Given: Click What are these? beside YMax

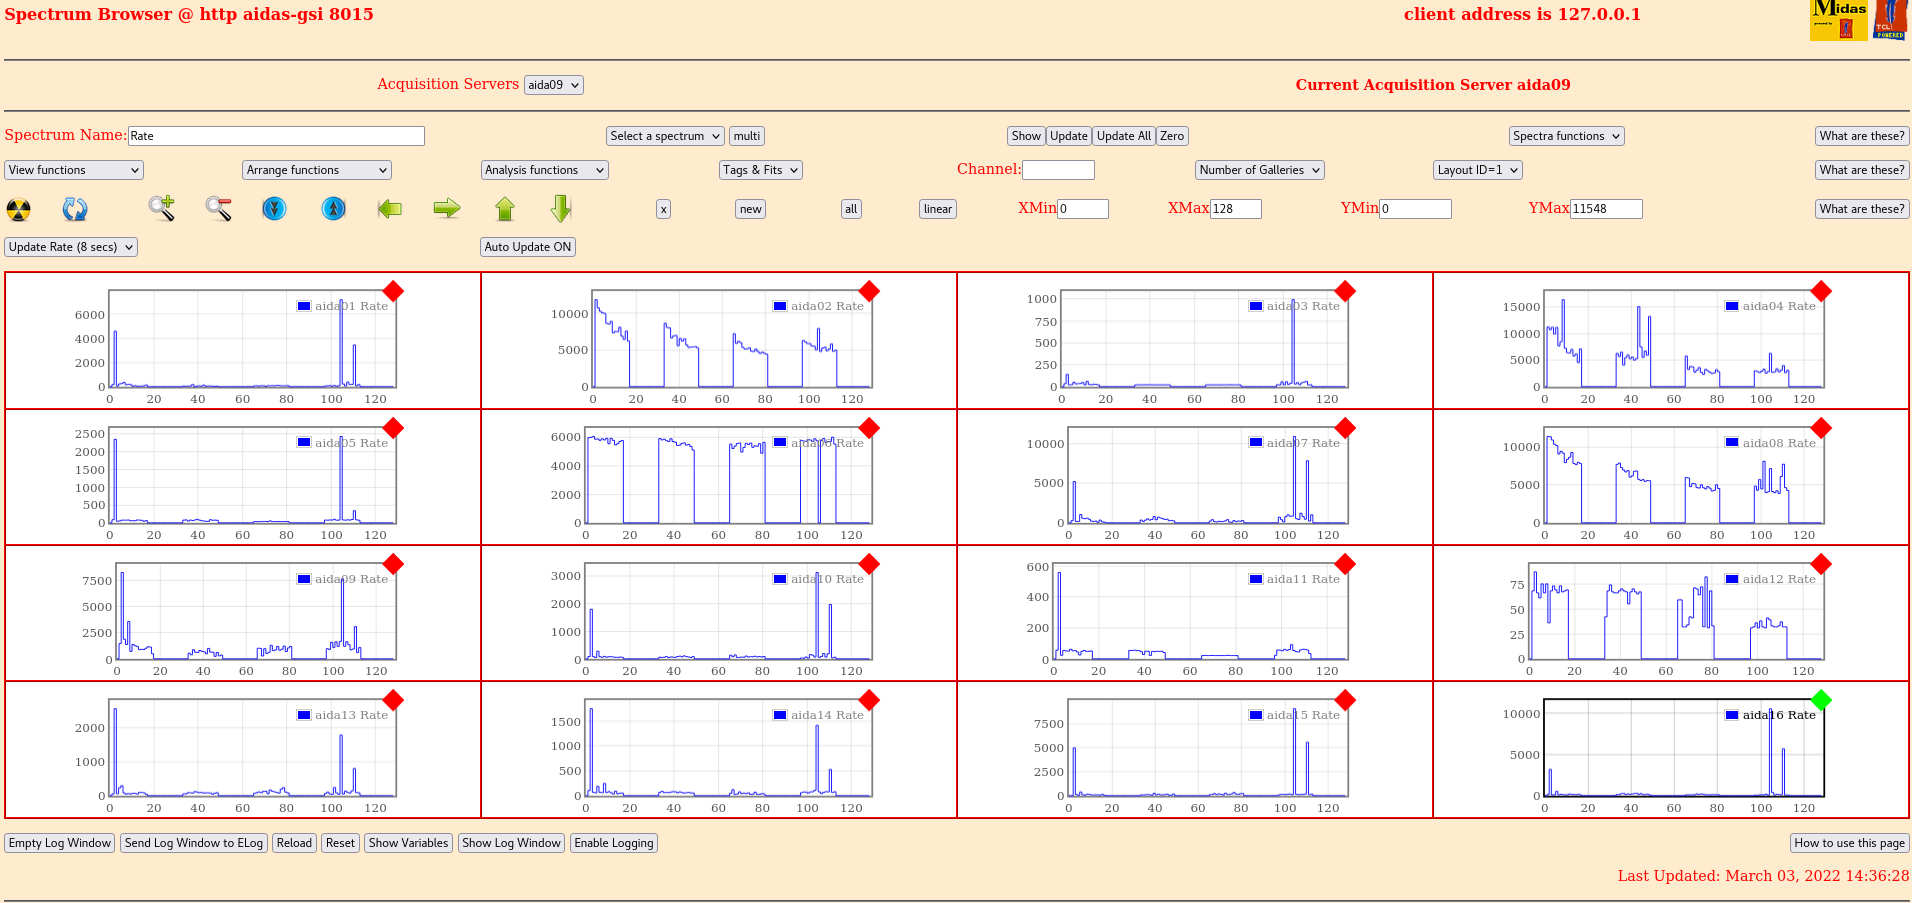Looking at the screenshot, I should click(x=1862, y=209).
